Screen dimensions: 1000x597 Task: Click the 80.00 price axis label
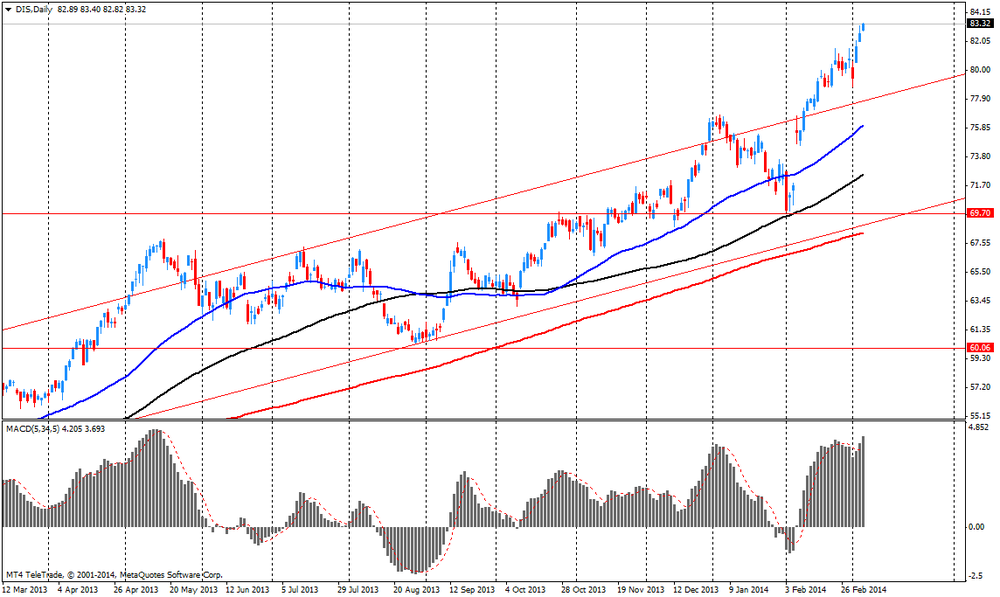point(980,70)
